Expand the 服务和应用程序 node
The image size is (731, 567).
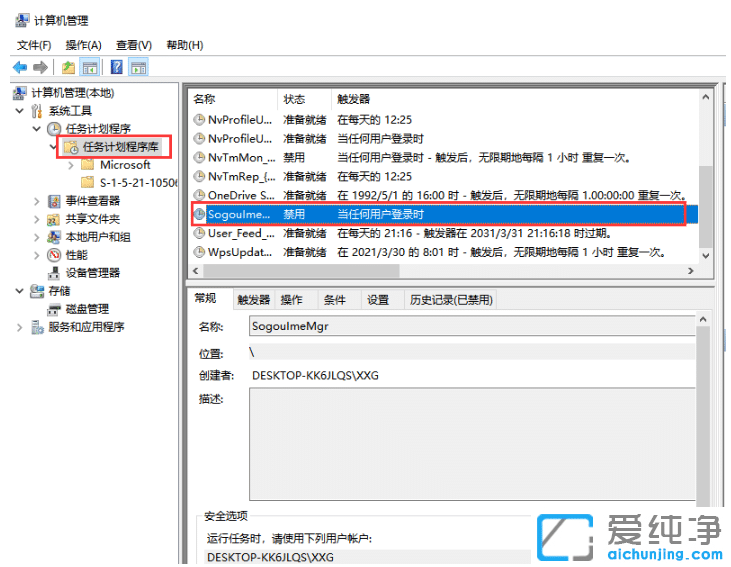pyautogui.click(x=20, y=327)
